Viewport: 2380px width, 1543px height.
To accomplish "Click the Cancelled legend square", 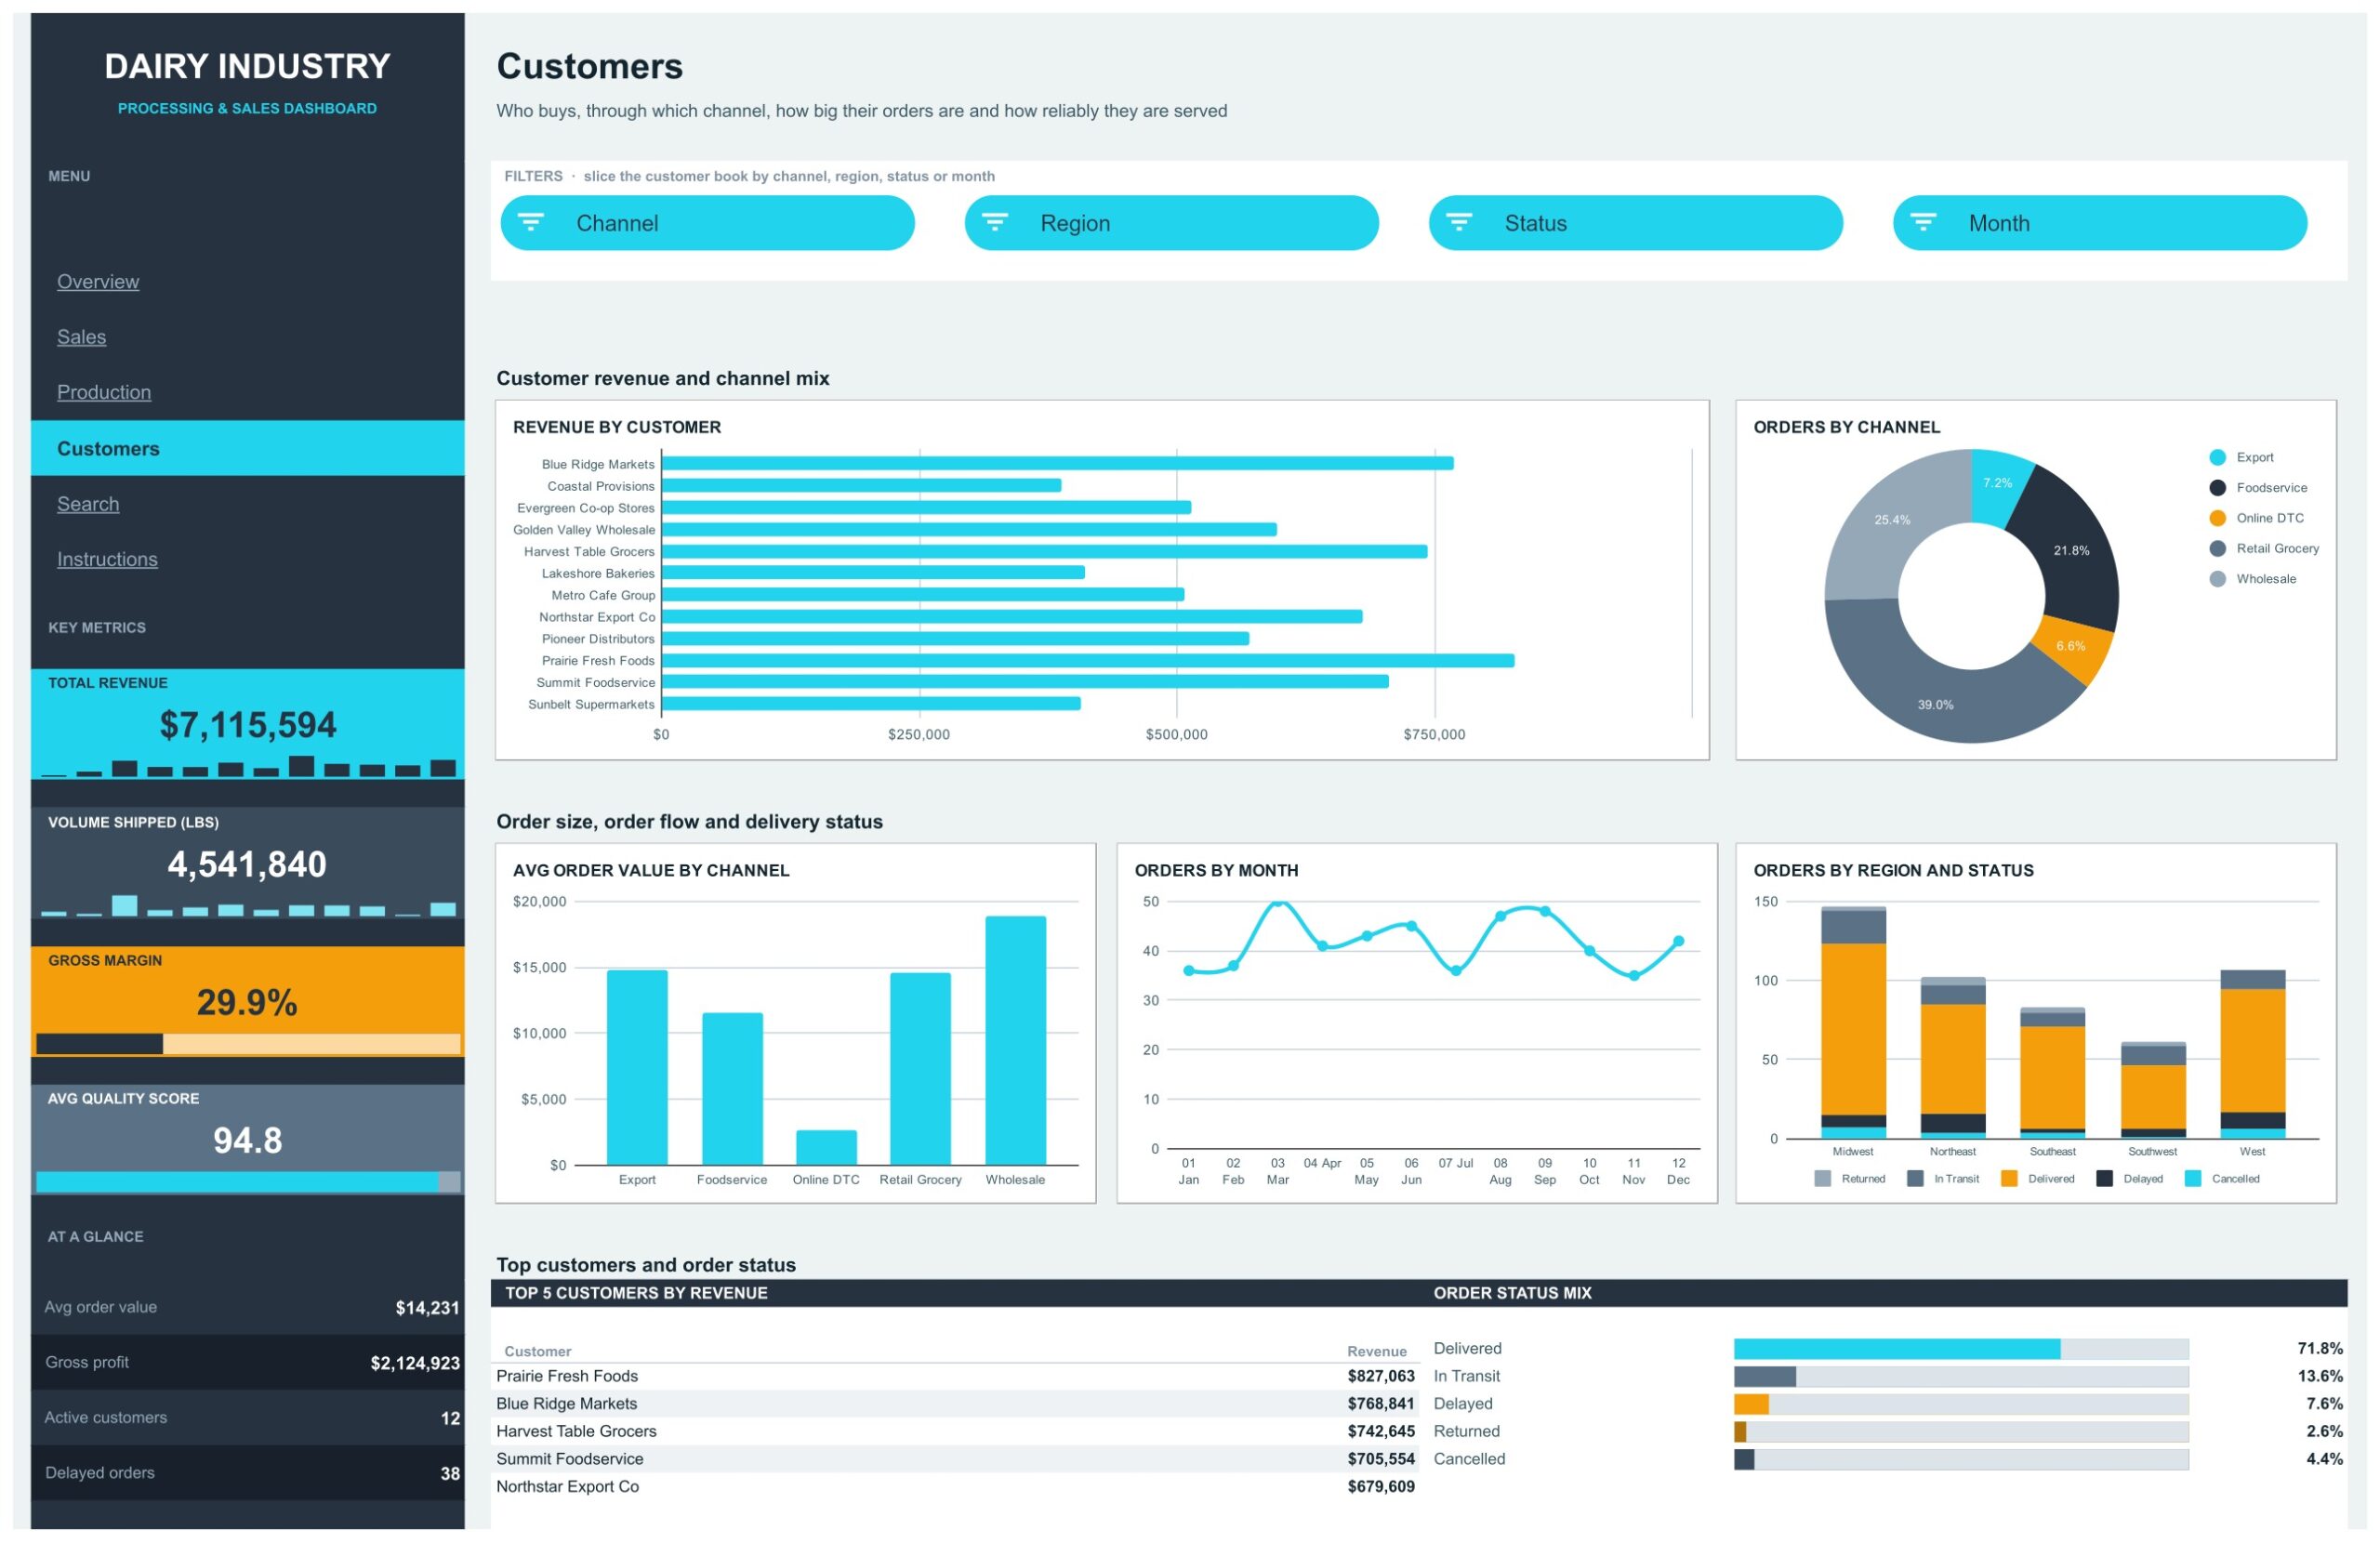I will pos(2193,1179).
